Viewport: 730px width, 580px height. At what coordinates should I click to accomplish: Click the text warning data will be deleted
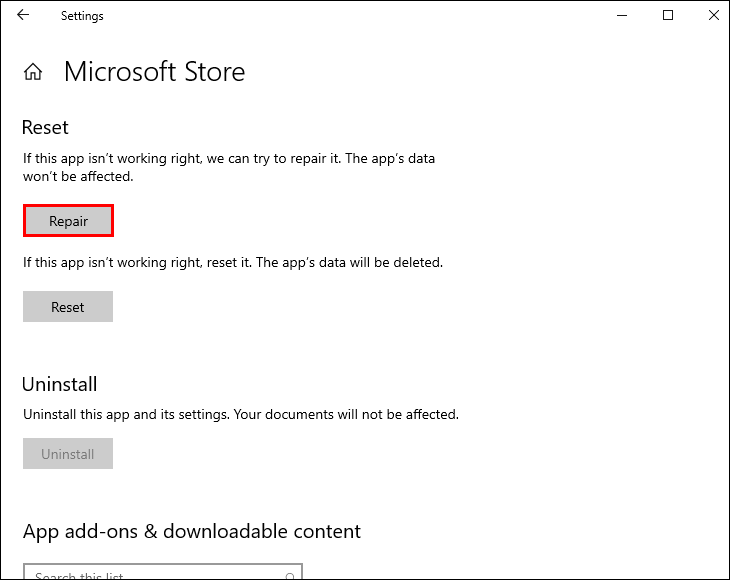click(x=232, y=263)
